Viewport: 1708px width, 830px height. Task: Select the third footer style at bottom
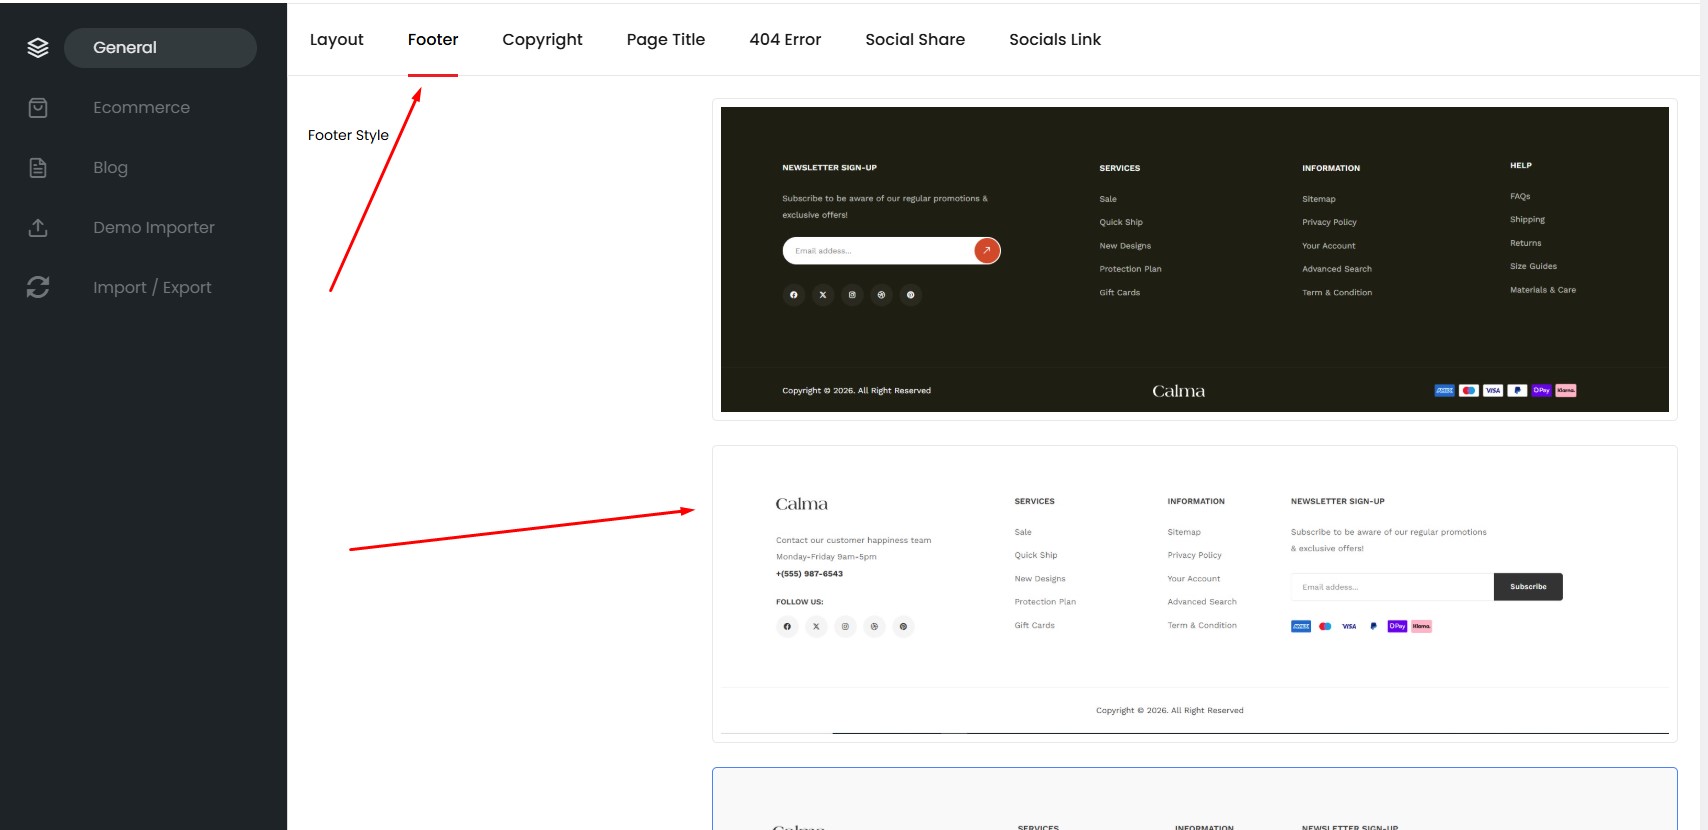(x=1194, y=799)
